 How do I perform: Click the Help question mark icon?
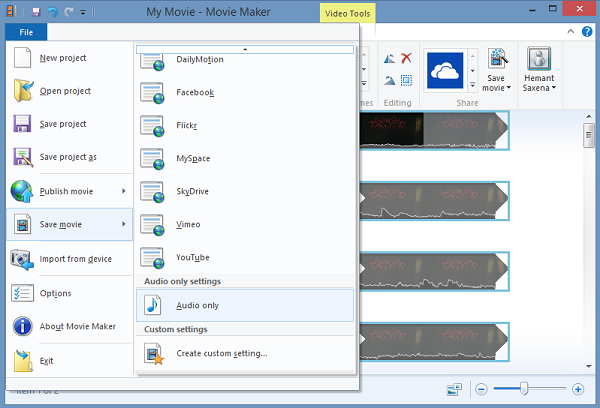coord(585,33)
